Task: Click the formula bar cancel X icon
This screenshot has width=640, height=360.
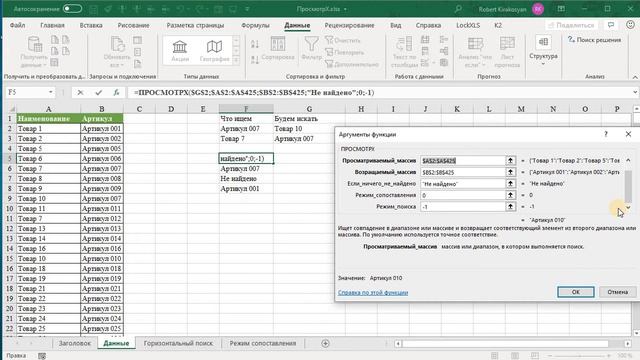Action: 80,93
